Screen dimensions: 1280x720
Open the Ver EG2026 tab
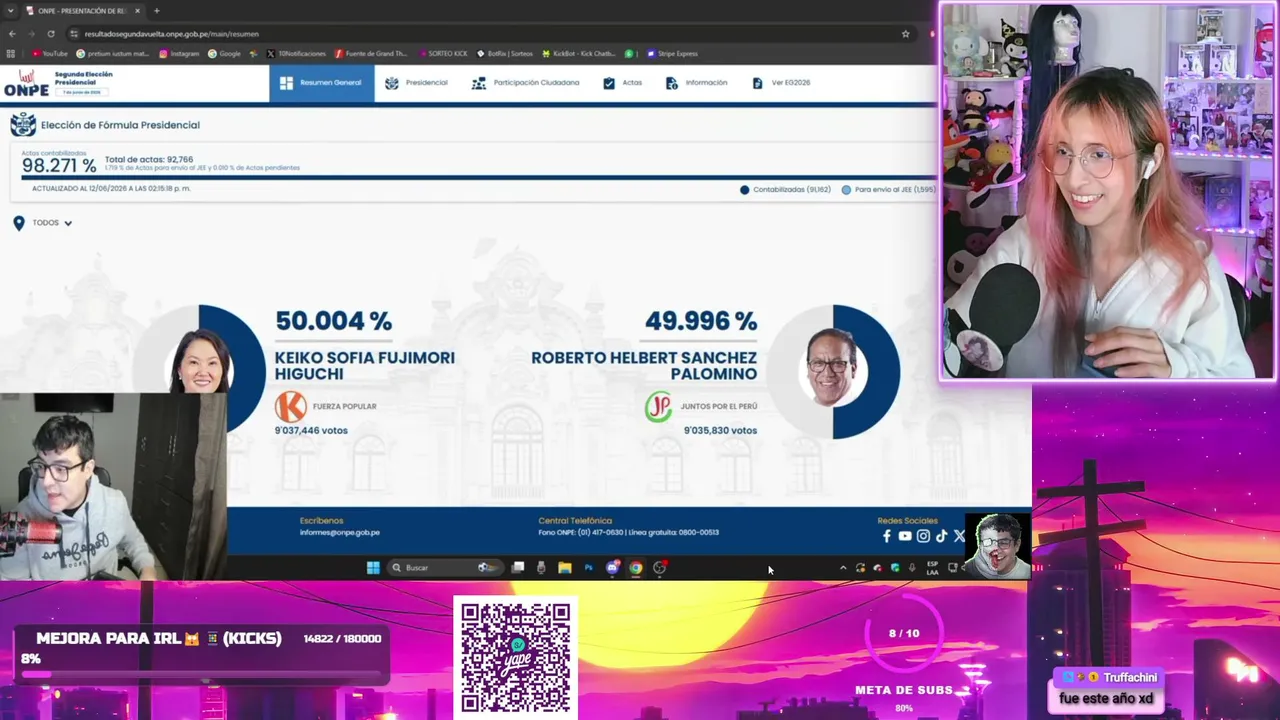click(x=780, y=83)
